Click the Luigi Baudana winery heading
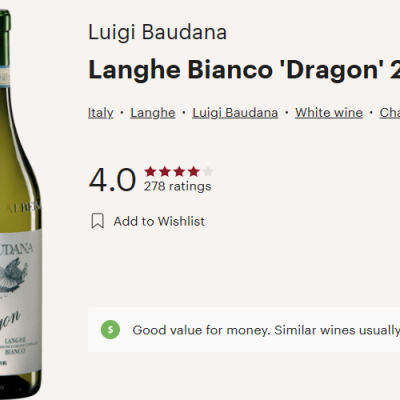This screenshot has width=400, height=400. coord(157,32)
